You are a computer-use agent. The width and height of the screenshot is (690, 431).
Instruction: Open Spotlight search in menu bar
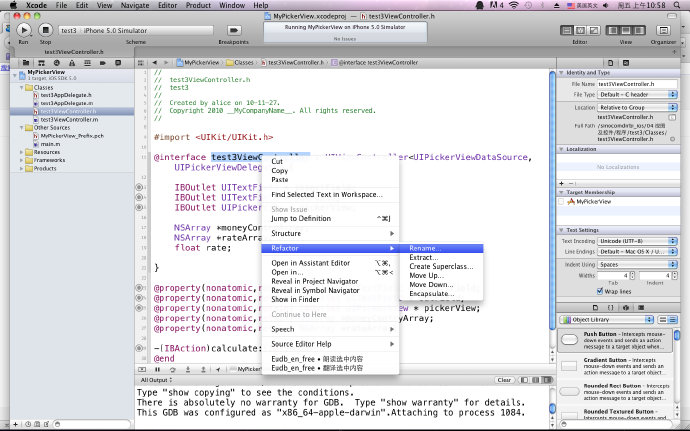[677, 5]
